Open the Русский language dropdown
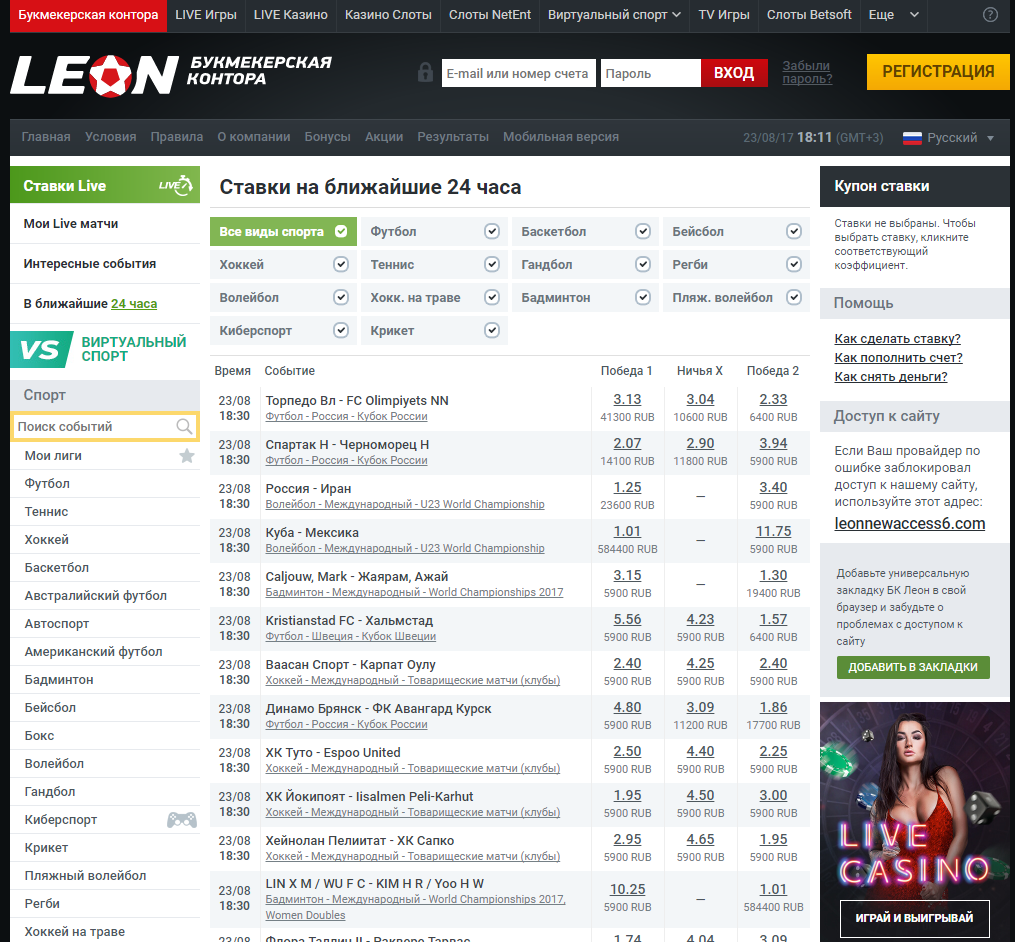Viewport: 1015px width, 942px height. click(948, 138)
